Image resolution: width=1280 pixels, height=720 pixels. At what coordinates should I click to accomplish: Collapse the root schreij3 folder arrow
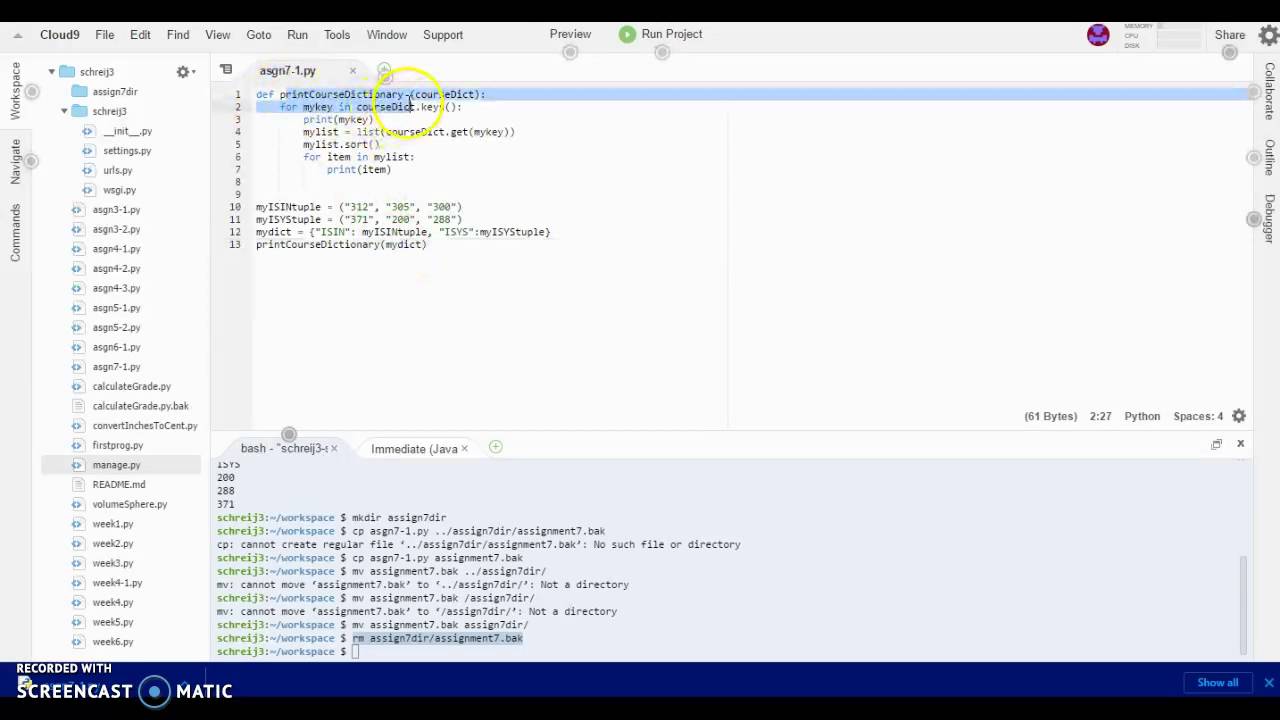[x=52, y=72]
